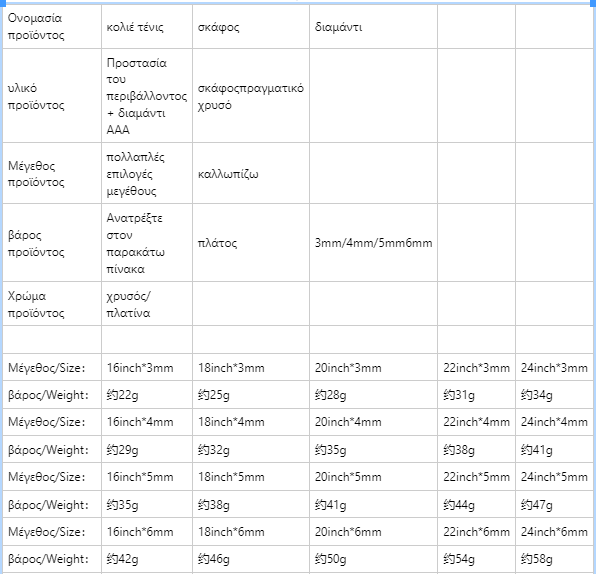Select the '16inch*3mm' size cell

(x=147, y=368)
